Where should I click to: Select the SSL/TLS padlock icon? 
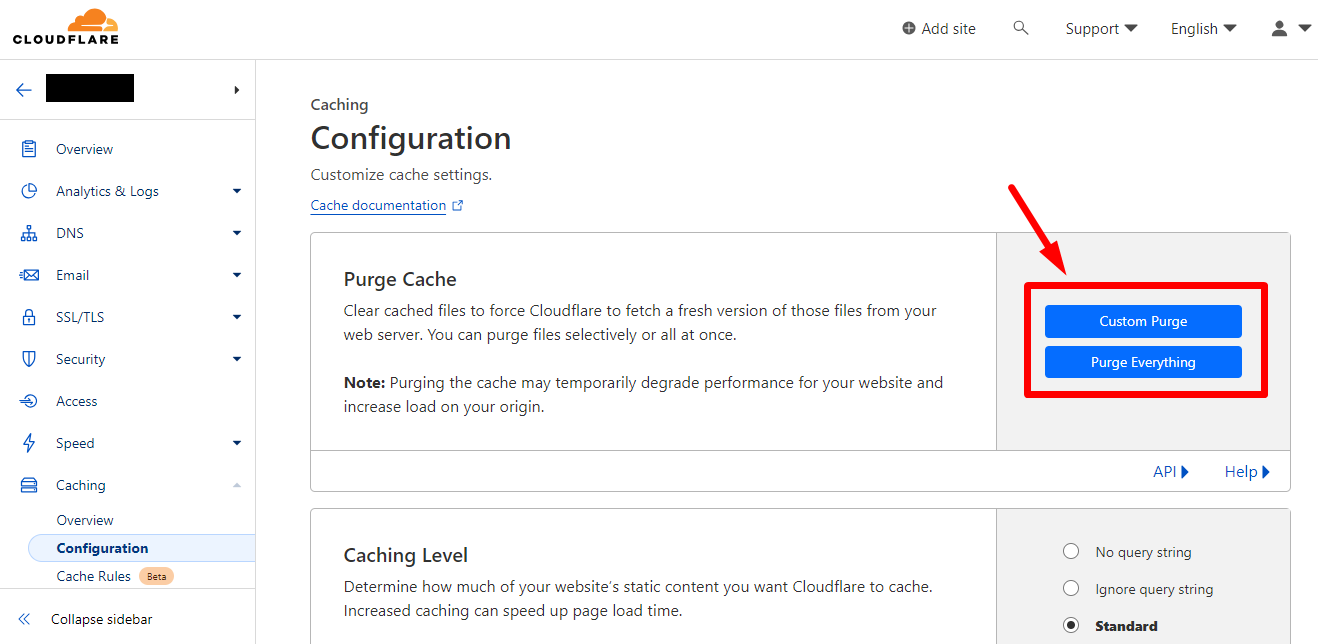tap(28, 316)
